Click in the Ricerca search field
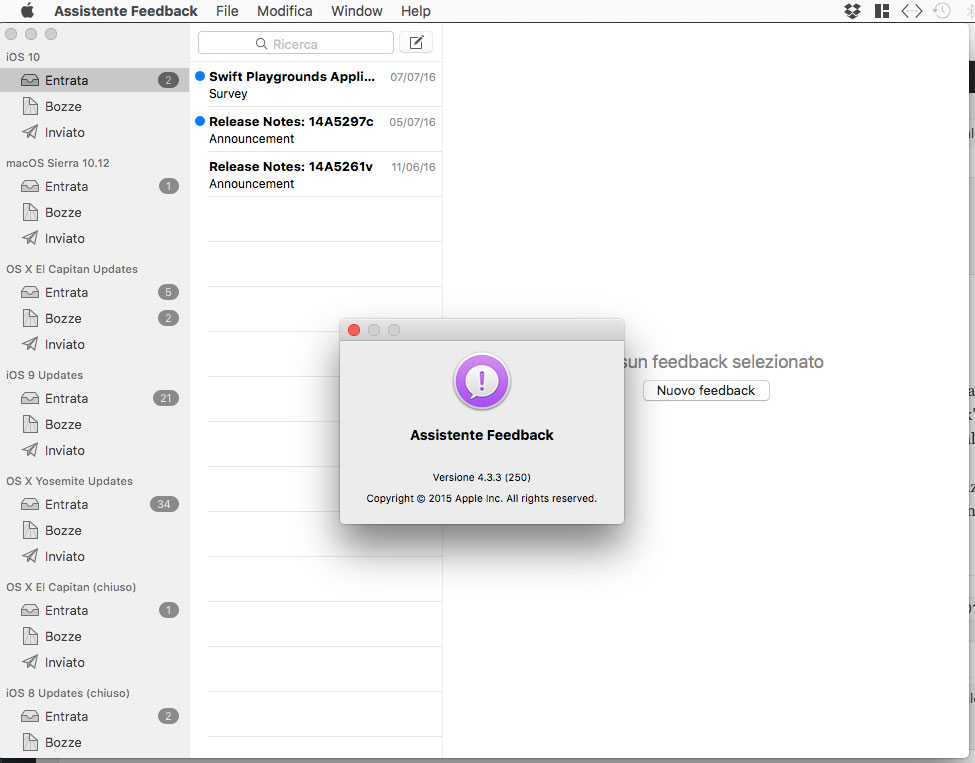The image size is (975, 763). [x=296, y=44]
